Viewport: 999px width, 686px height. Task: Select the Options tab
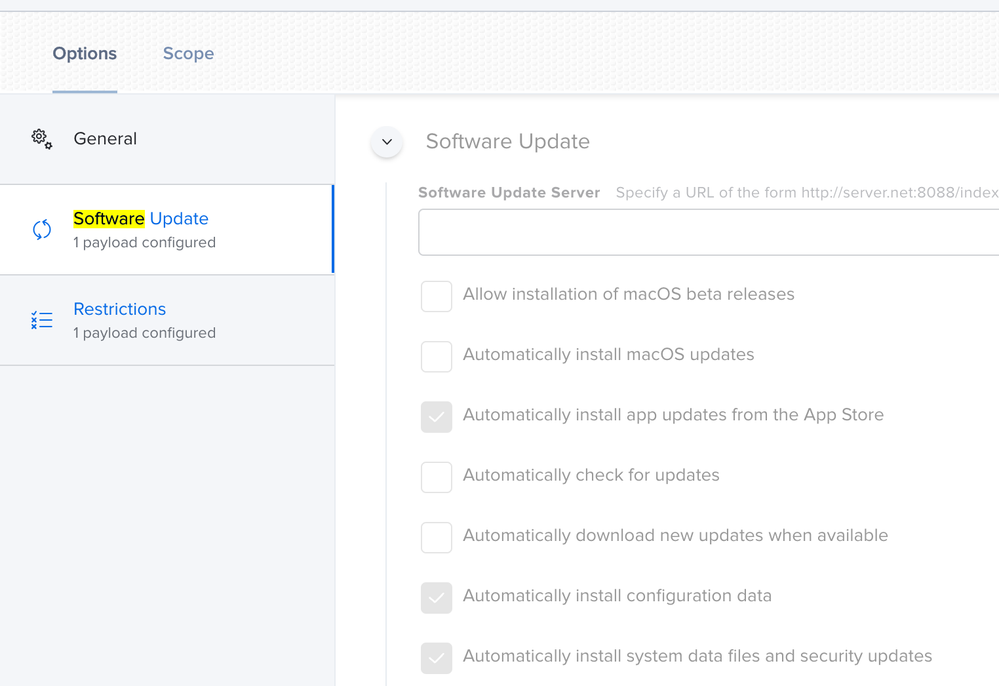[x=85, y=54]
